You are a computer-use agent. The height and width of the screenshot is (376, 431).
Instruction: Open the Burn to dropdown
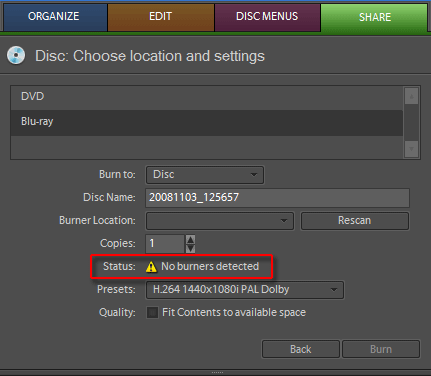[205, 175]
